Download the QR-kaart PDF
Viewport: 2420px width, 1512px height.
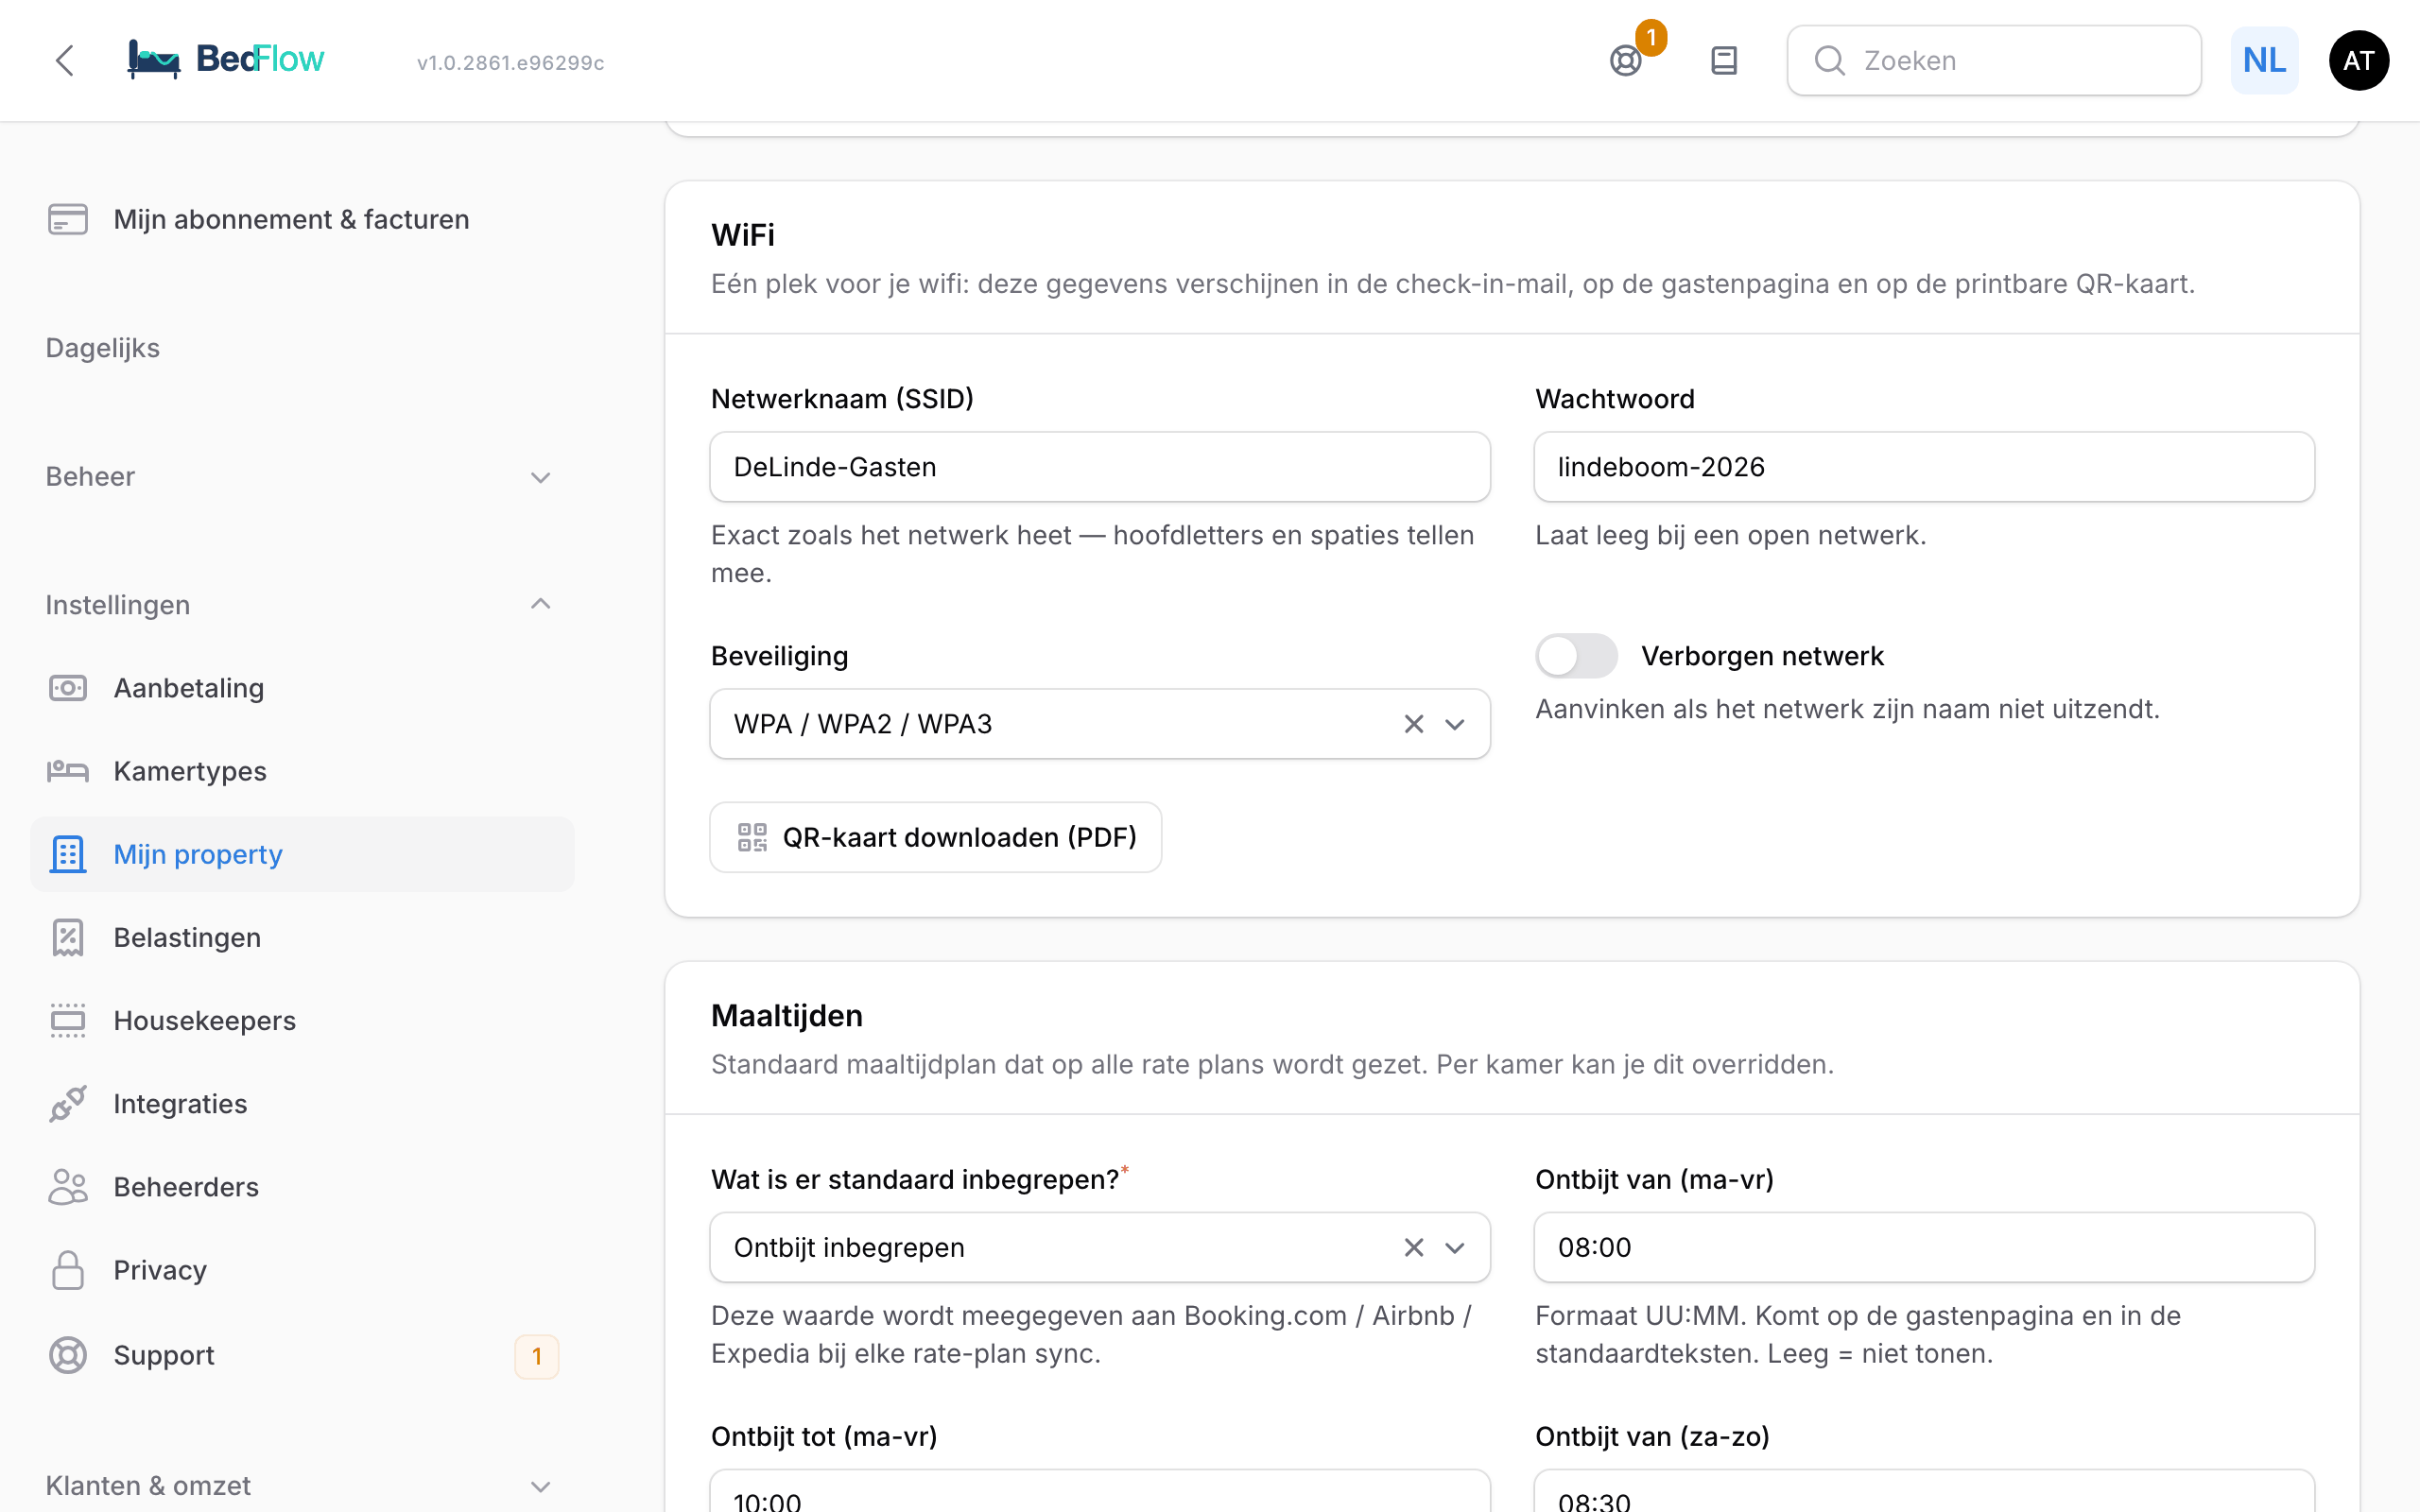click(x=935, y=837)
